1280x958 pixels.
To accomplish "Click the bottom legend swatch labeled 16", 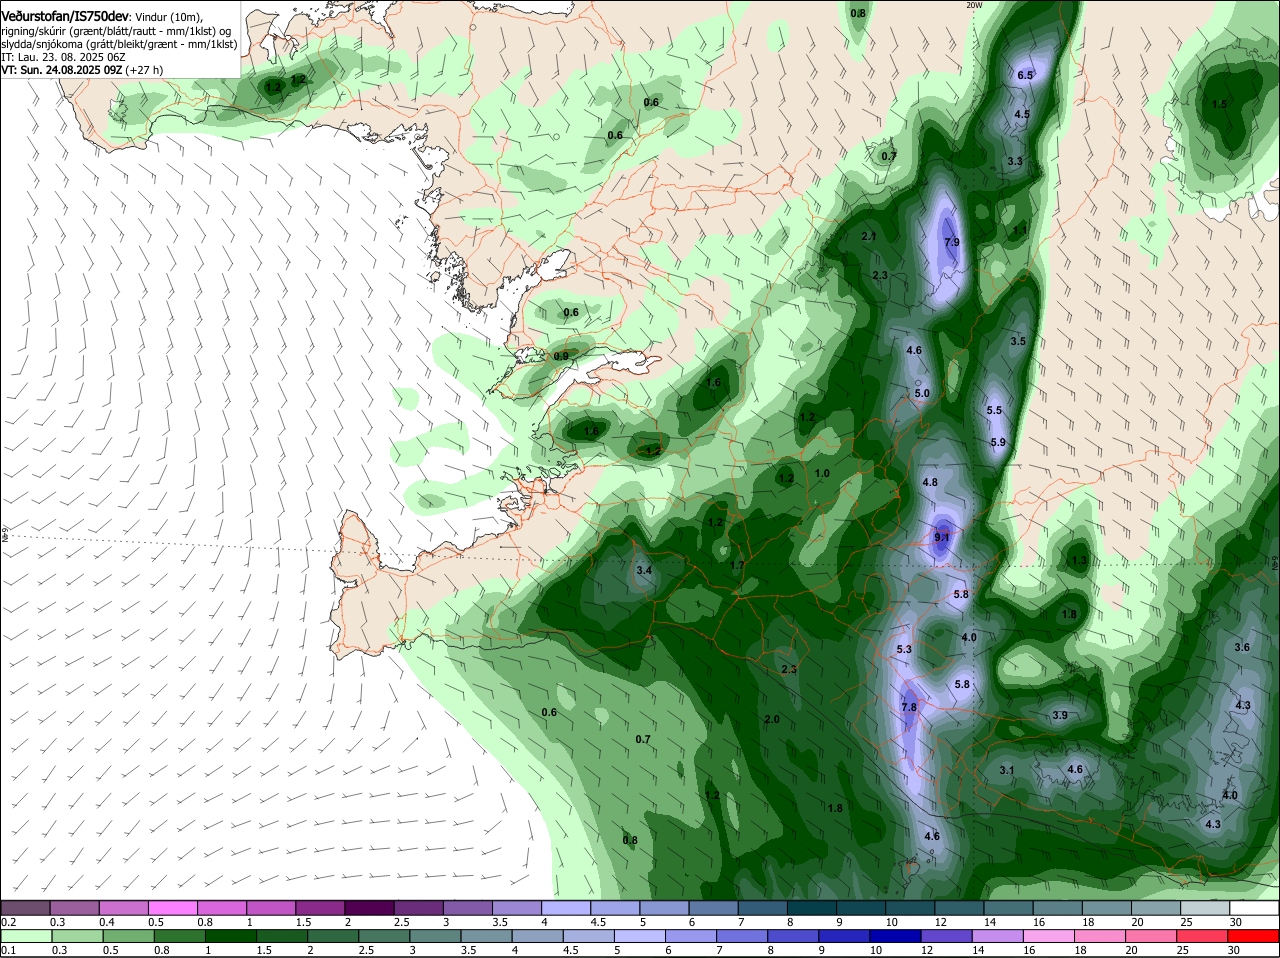I will click(1049, 936).
